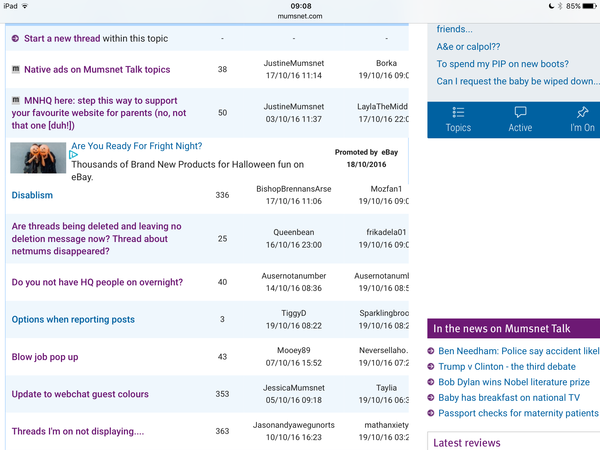
Task: Click MNHQ badge icon beside 'MNHQ here' thread
Action: [16, 100]
